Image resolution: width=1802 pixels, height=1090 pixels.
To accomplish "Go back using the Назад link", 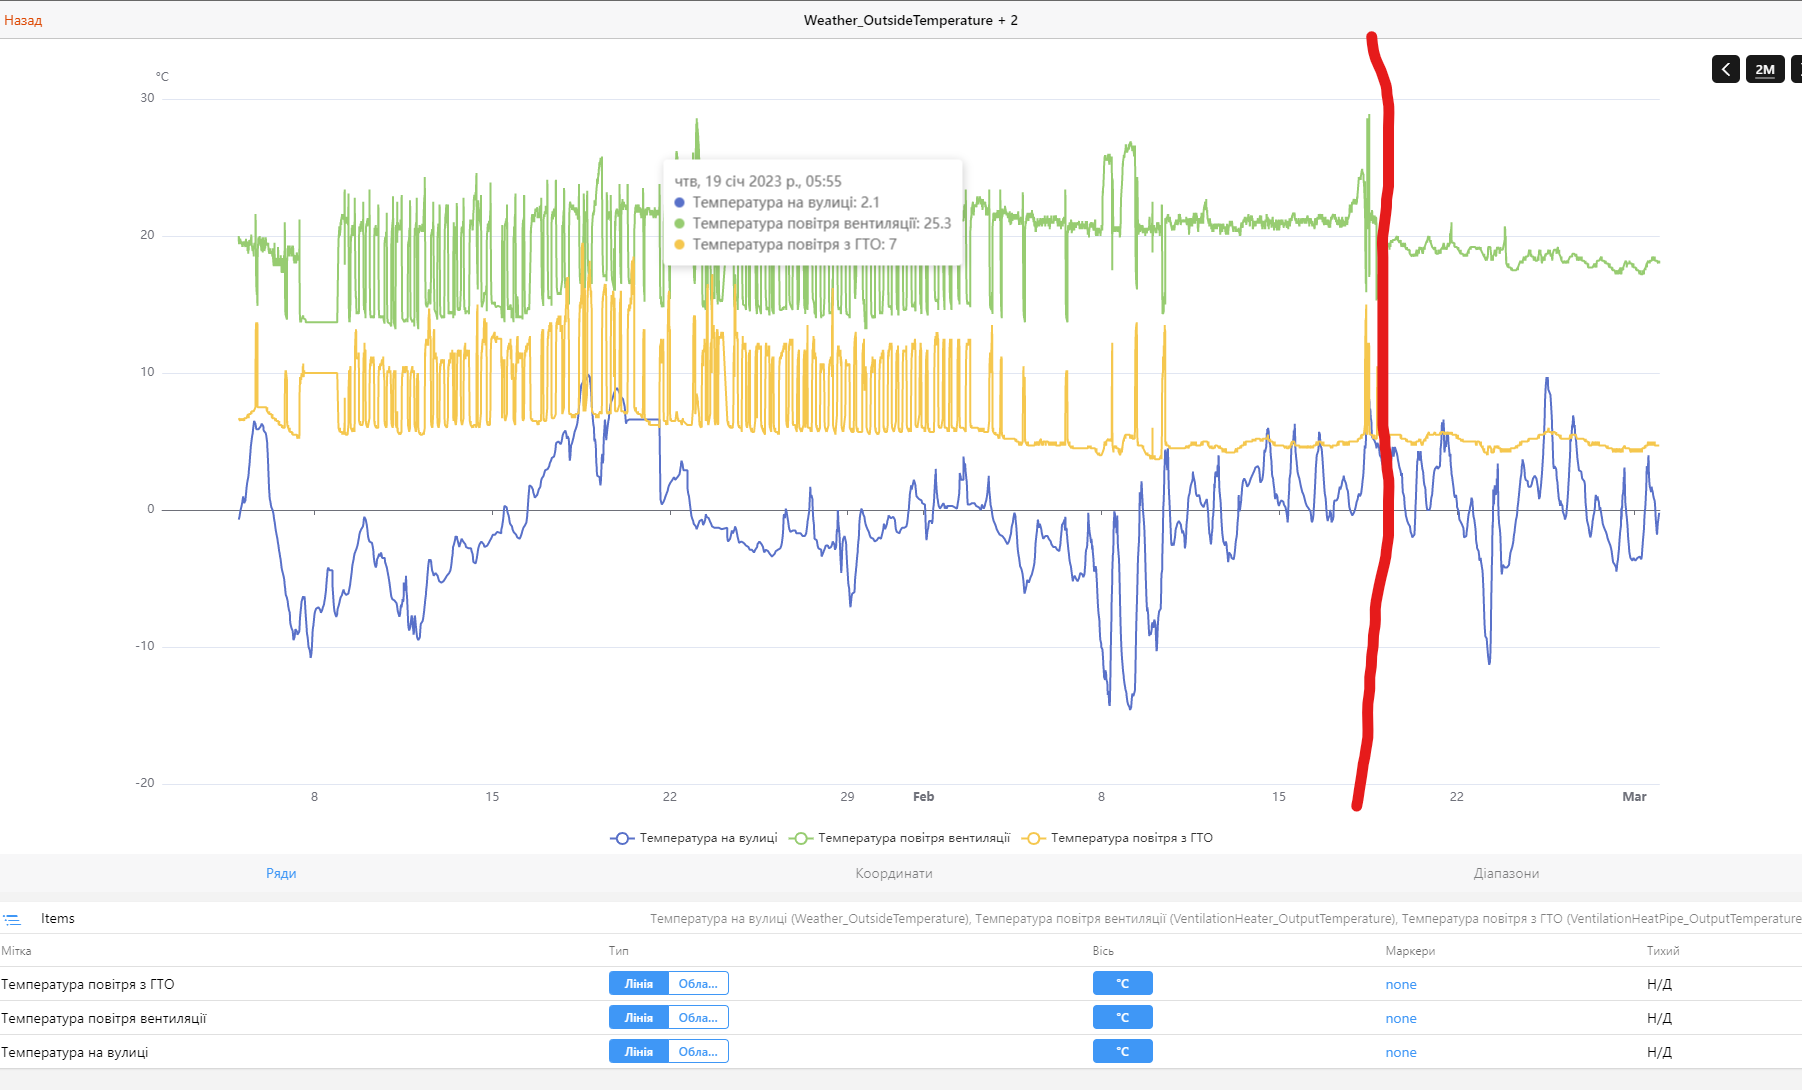I will point(23,20).
